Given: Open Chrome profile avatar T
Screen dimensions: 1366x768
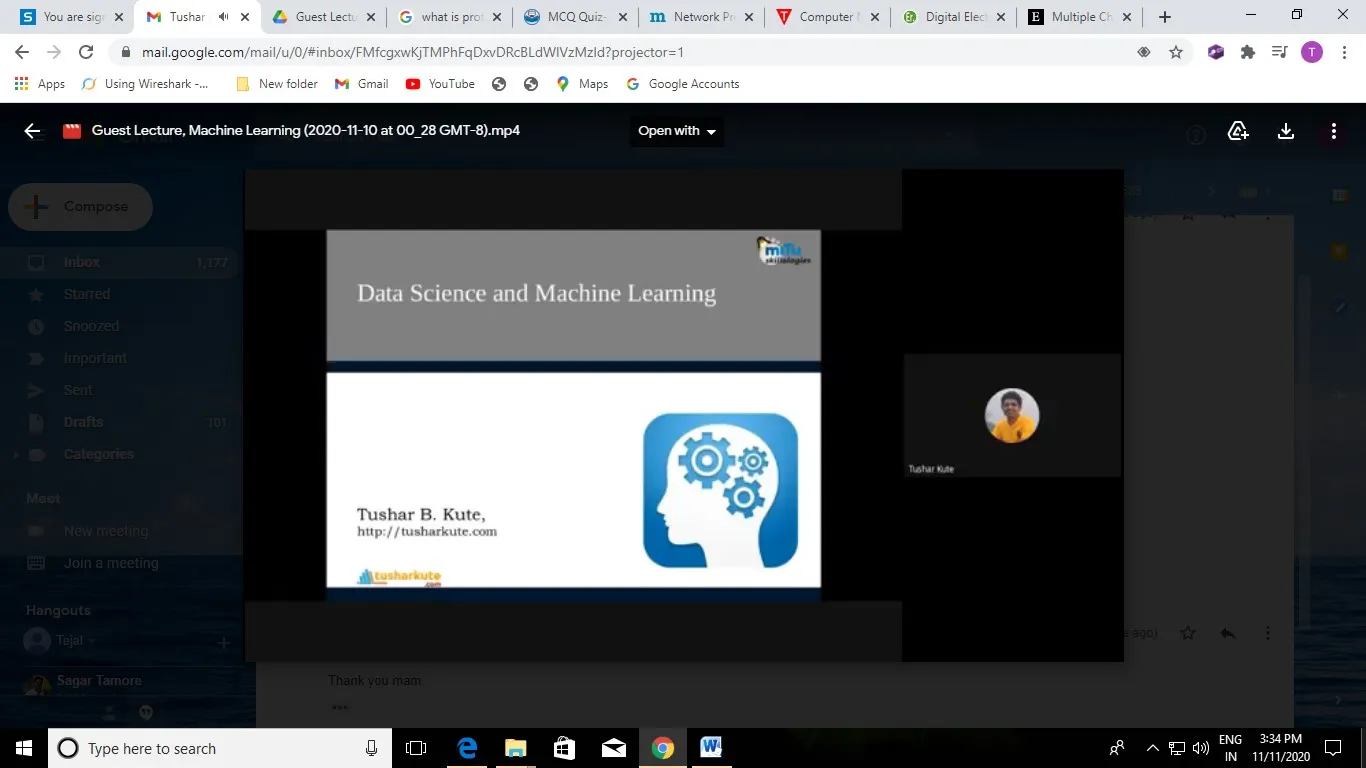Looking at the screenshot, I should (1311, 52).
